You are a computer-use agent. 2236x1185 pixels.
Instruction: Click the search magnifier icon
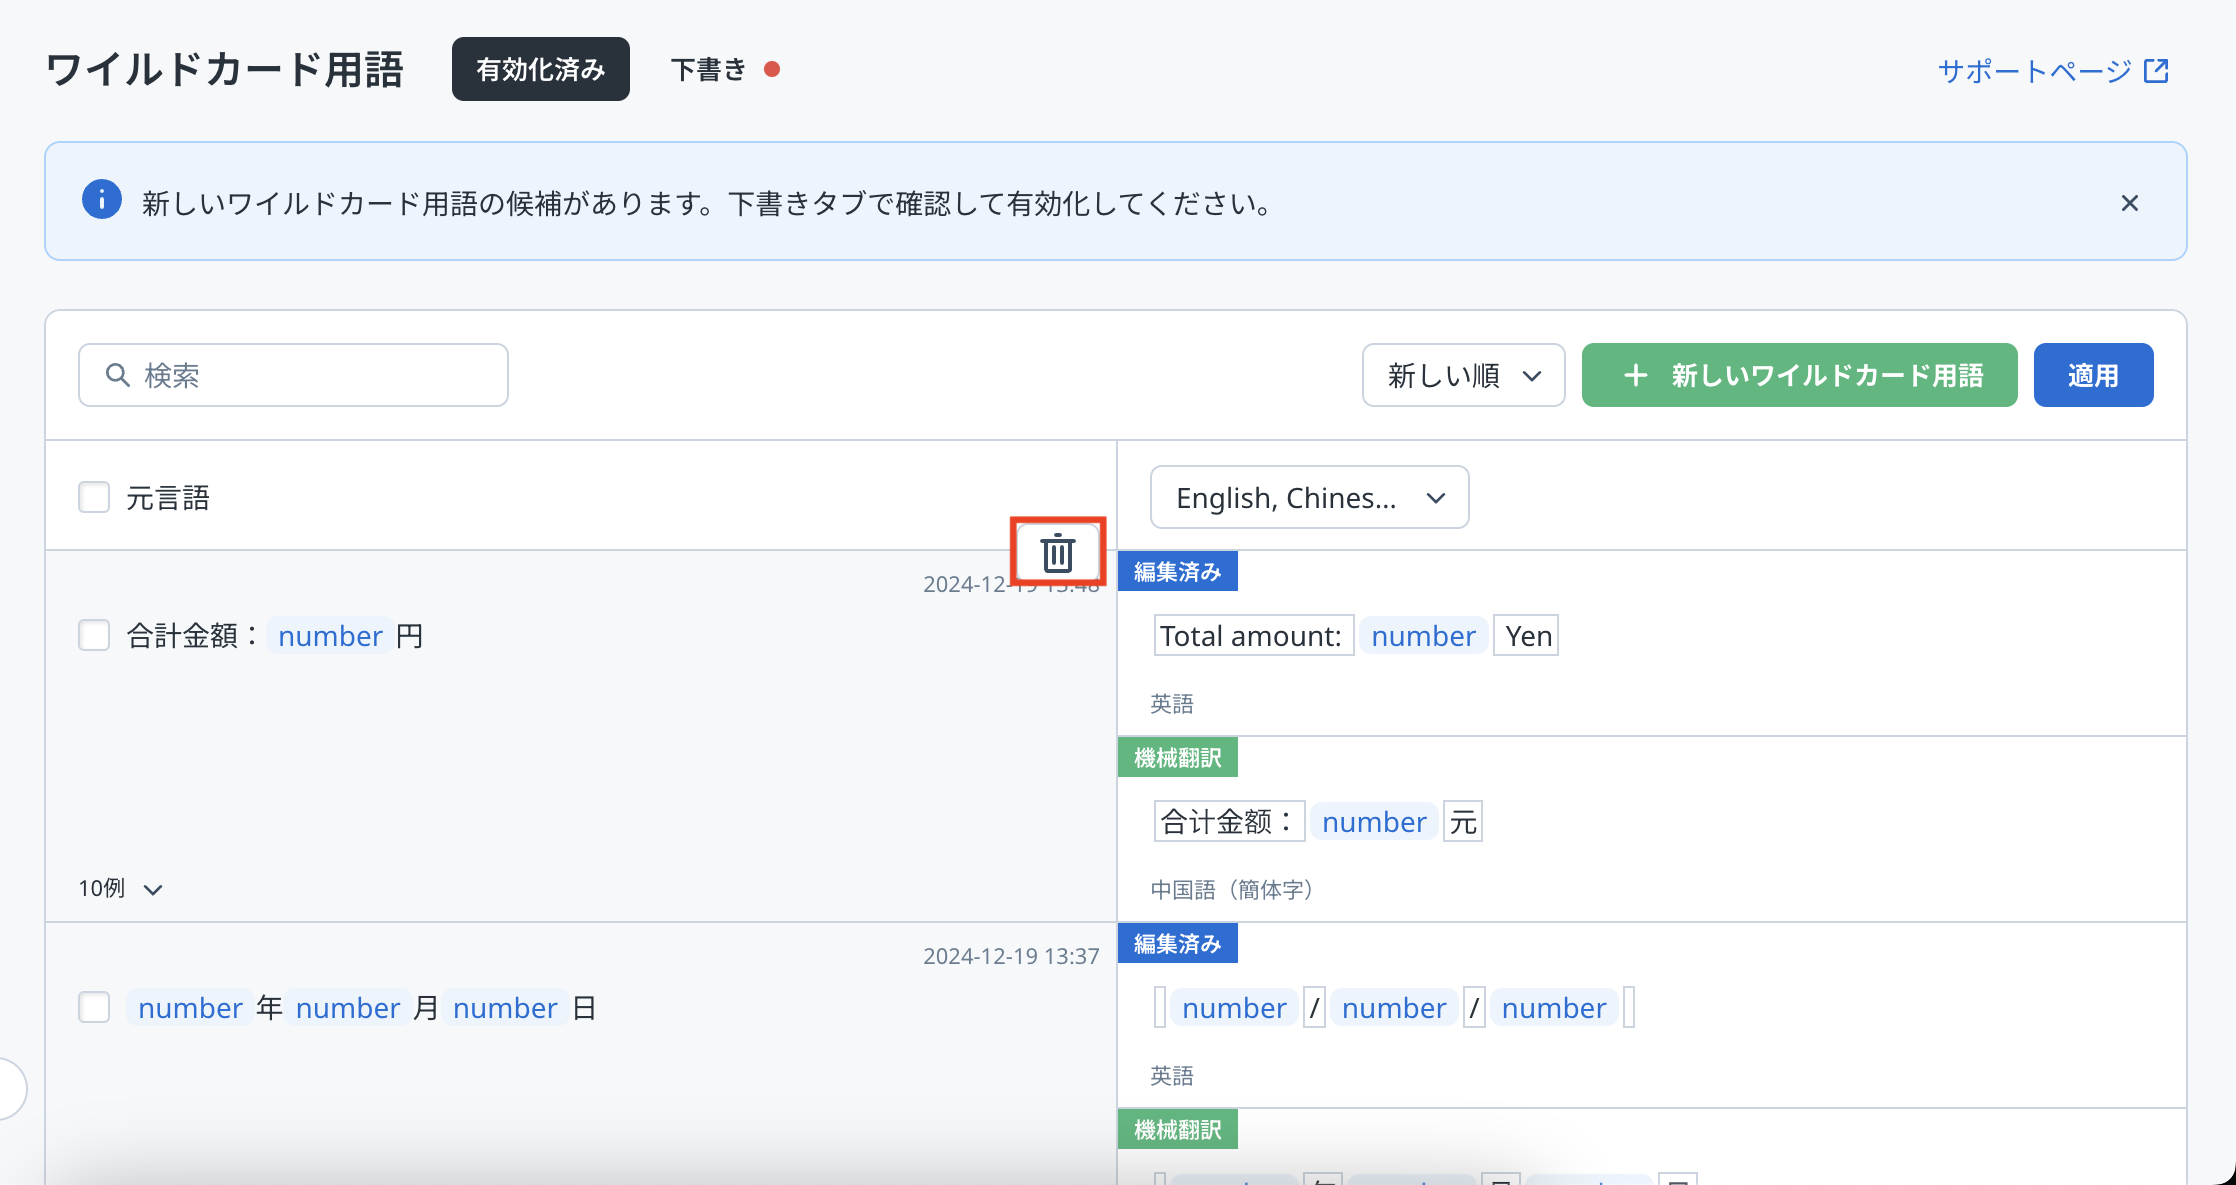coord(118,375)
